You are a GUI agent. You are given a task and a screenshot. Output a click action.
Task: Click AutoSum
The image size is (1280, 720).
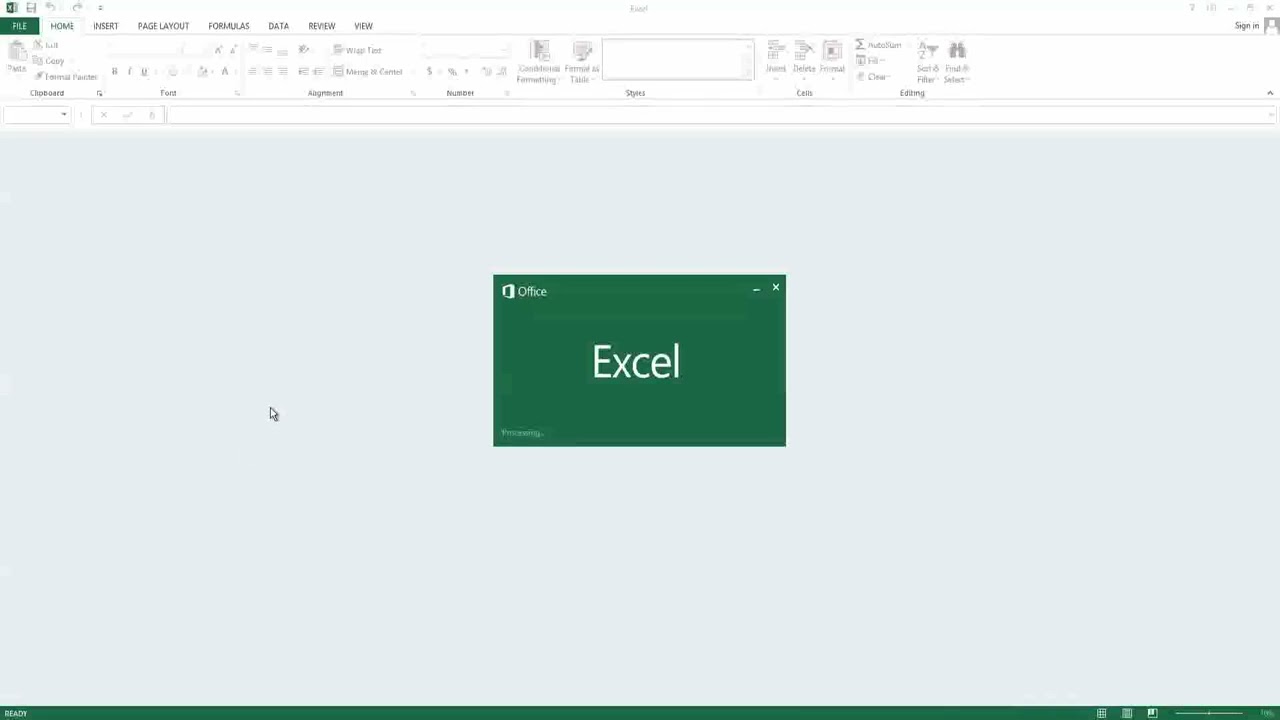point(879,46)
